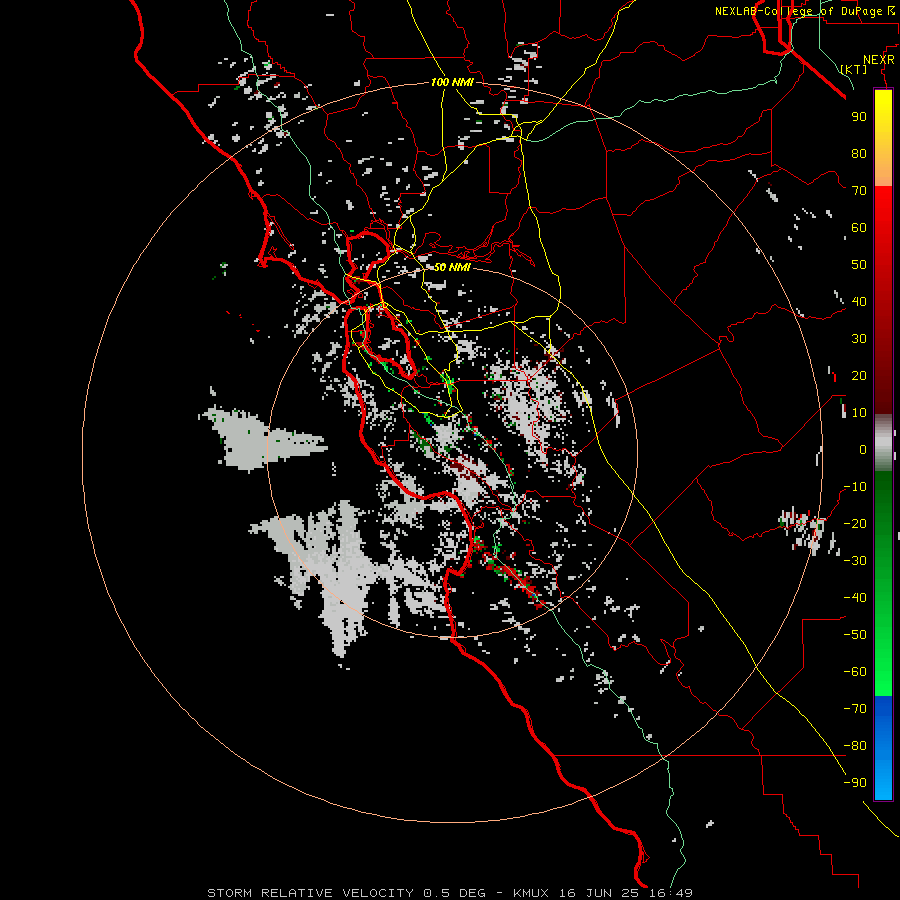Select the positive 40 scale value
Viewport: 900px width, 900px height.
(x=859, y=302)
